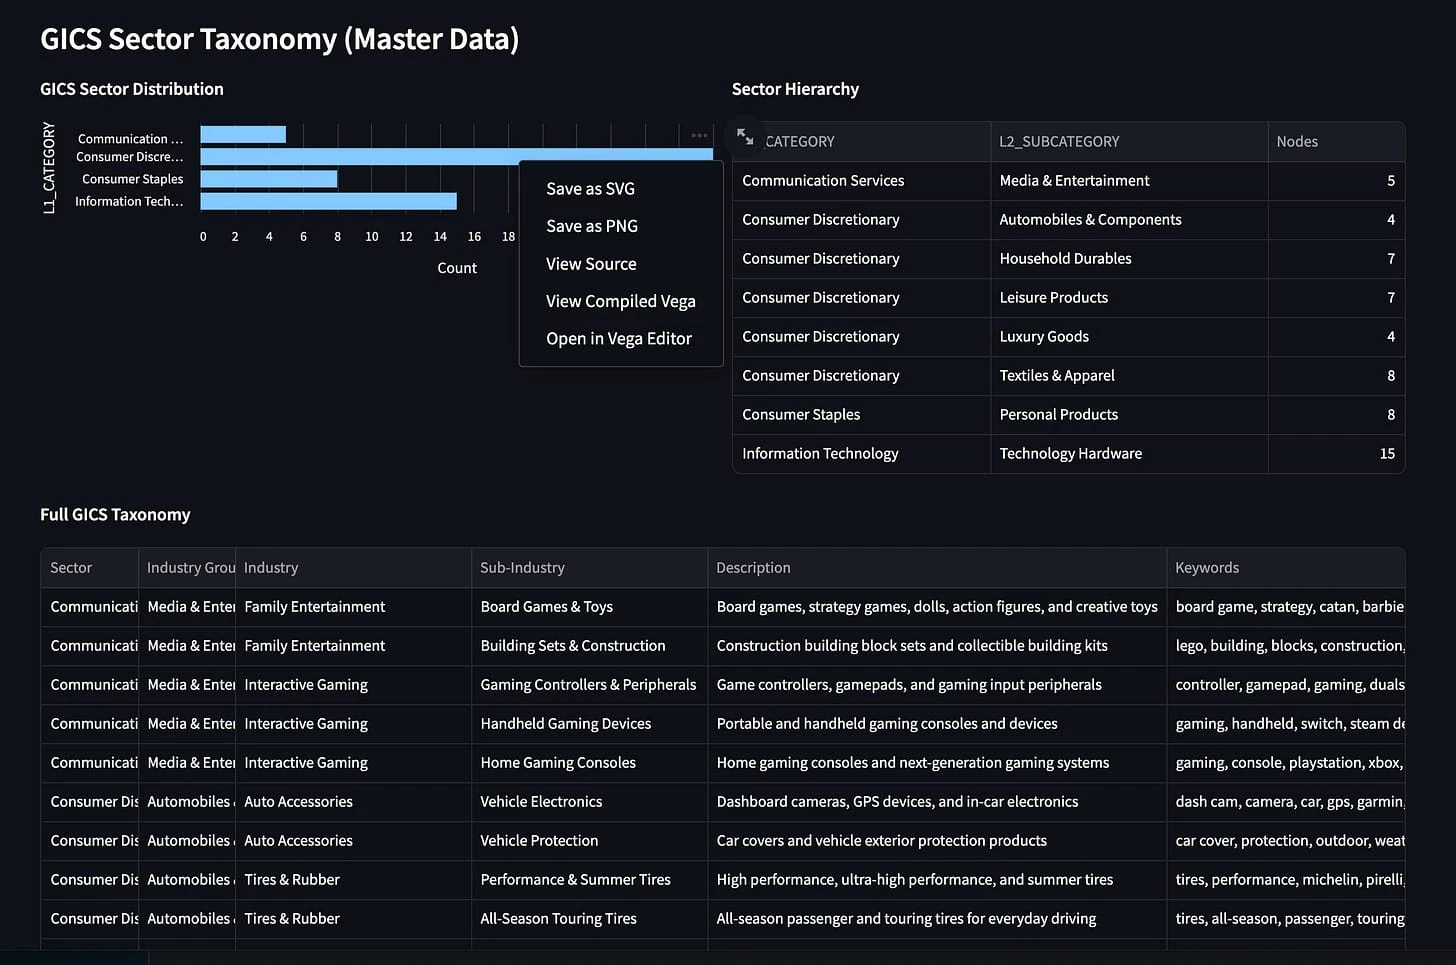Click the Sector column header
The height and width of the screenshot is (965, 1456).
(x=70, y=567)
